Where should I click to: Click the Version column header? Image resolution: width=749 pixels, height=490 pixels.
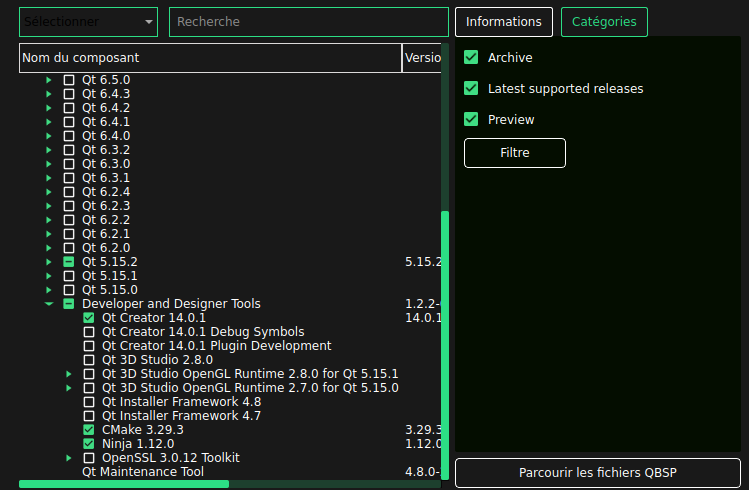click(422, 58)
